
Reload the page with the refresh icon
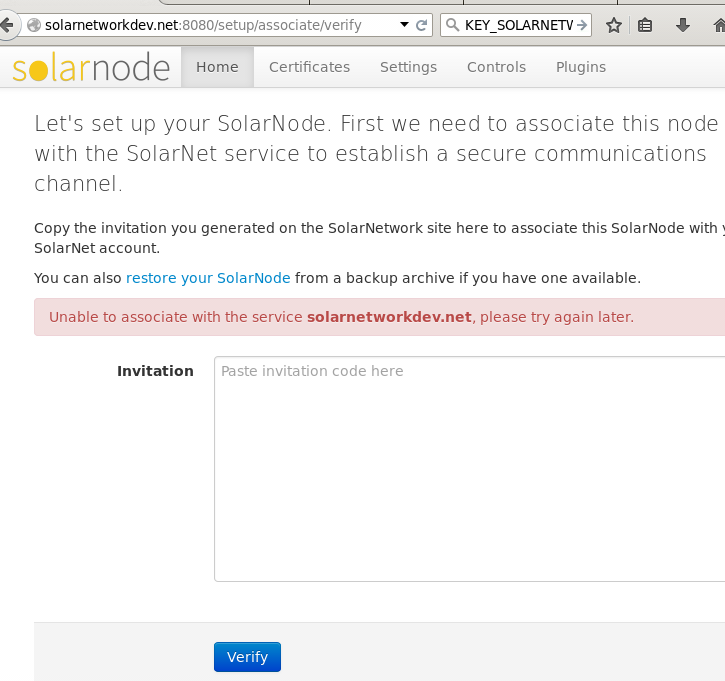[x=421, y=25]
